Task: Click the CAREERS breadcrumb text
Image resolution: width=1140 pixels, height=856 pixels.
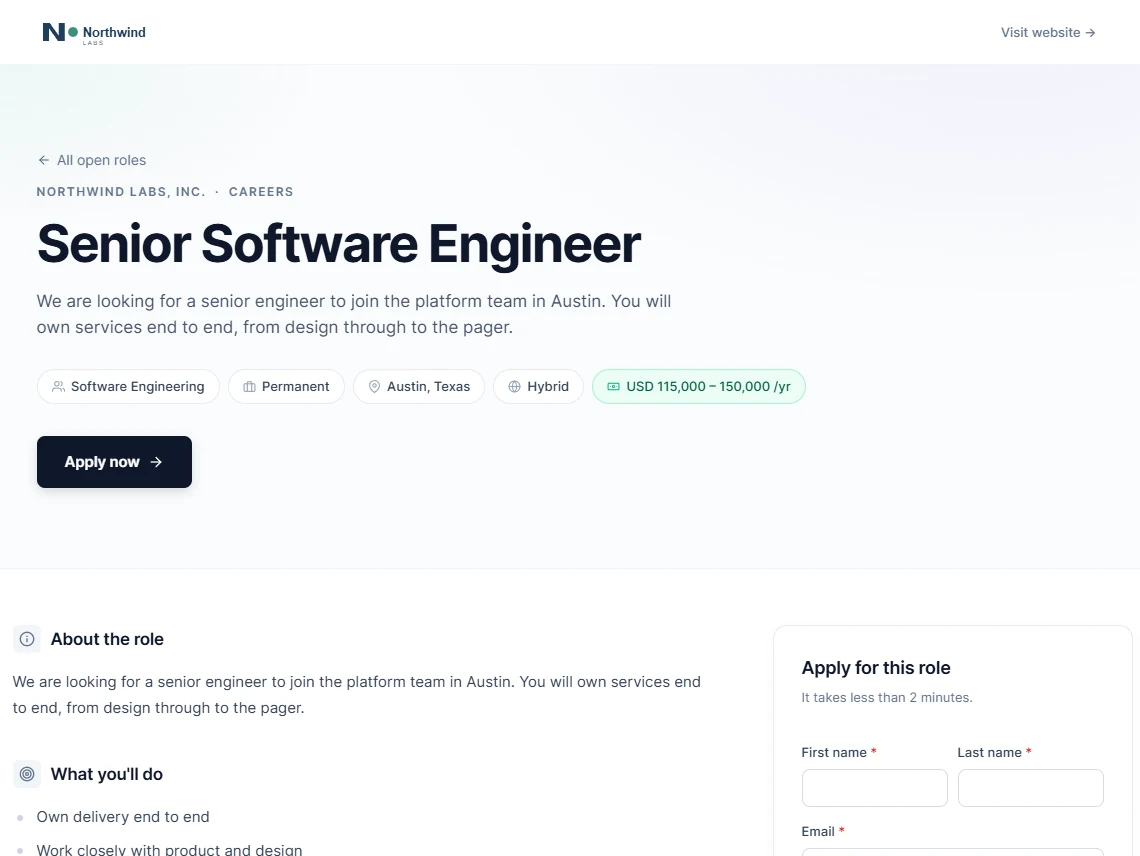Action: [x=261, y=192]
